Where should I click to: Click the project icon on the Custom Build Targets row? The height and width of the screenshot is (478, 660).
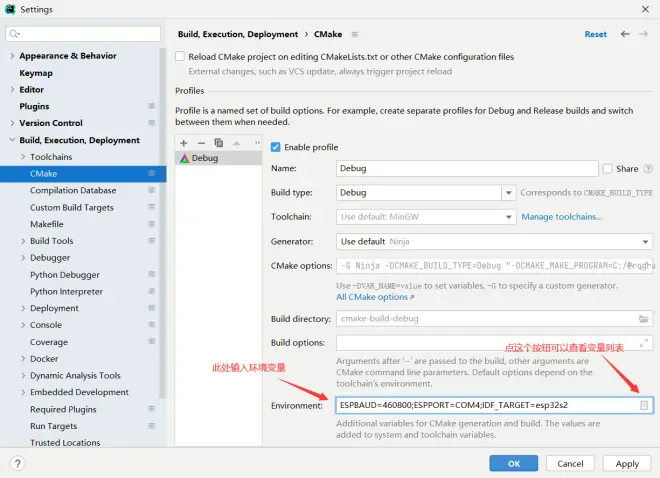(x=152, y=207)
